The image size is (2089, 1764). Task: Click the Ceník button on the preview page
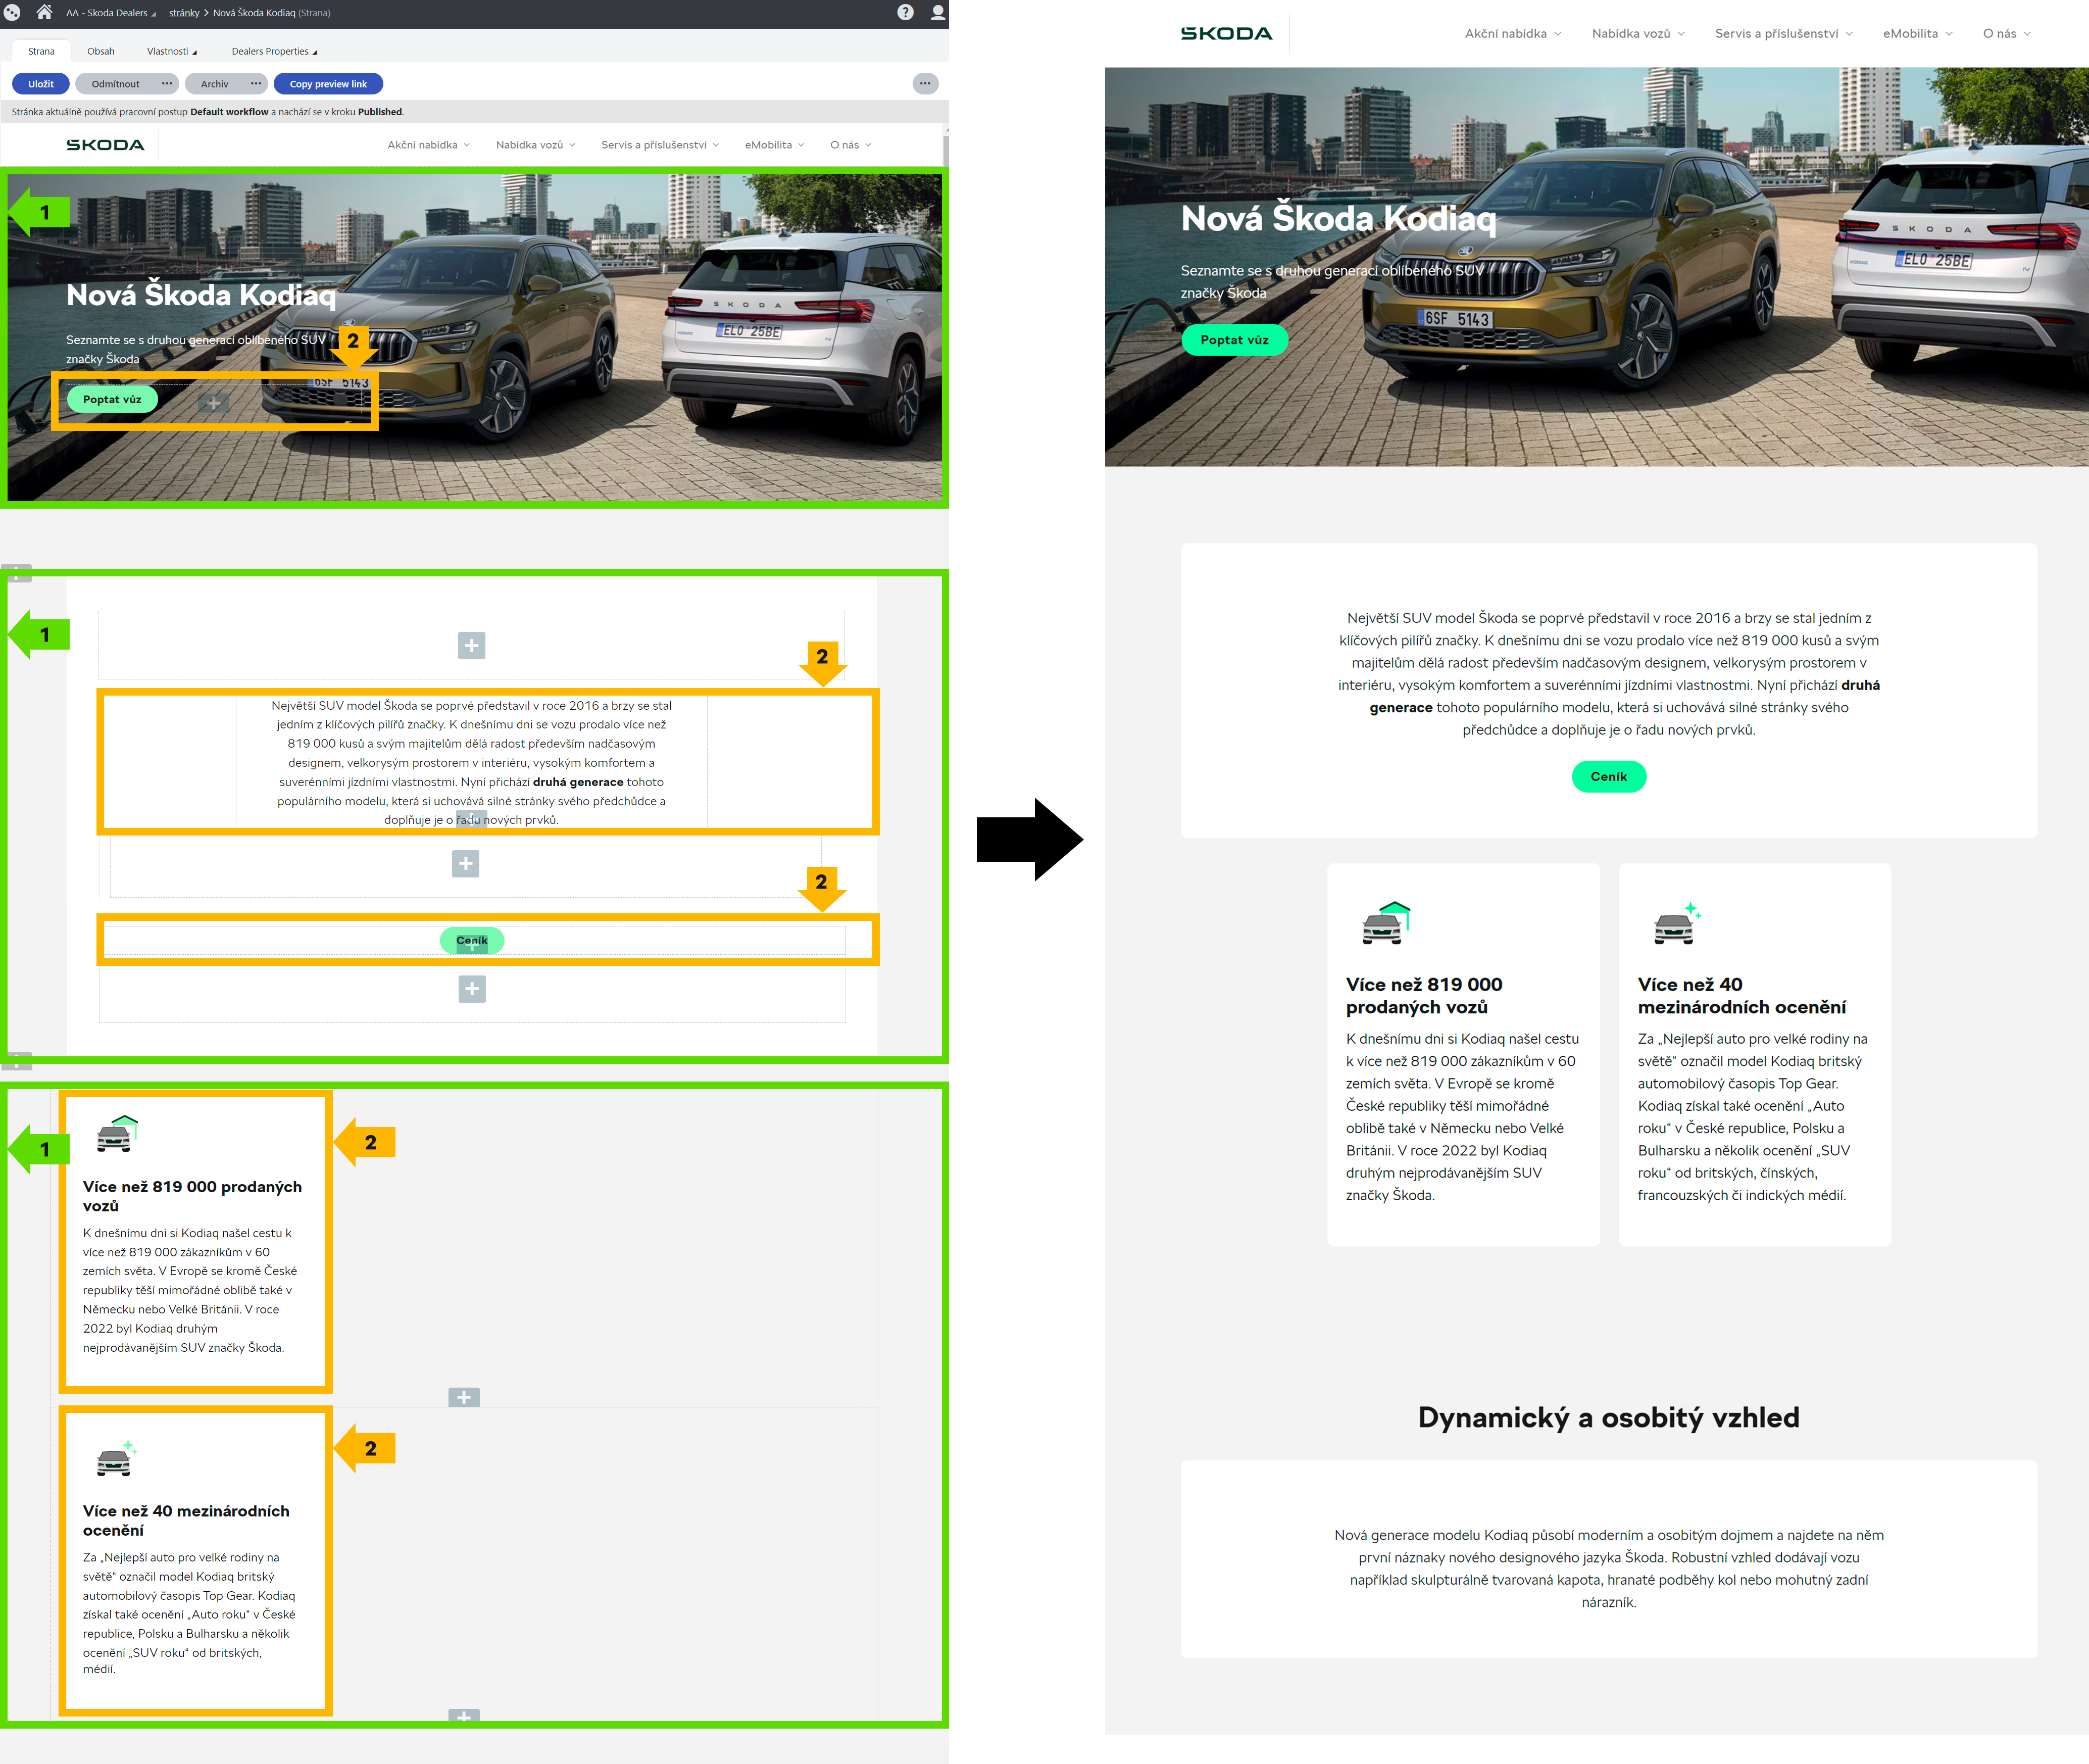[1608, 776]
